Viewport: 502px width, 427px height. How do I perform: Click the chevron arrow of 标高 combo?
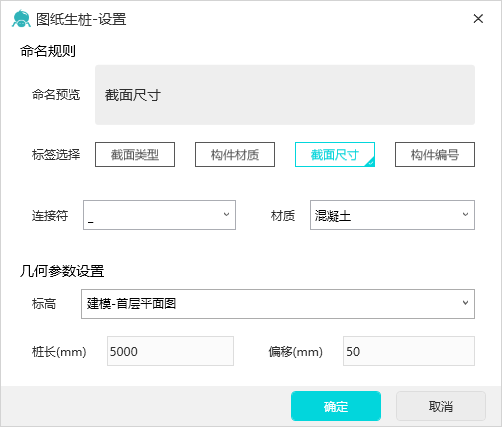pyautogui.click(x=465, y=303)
